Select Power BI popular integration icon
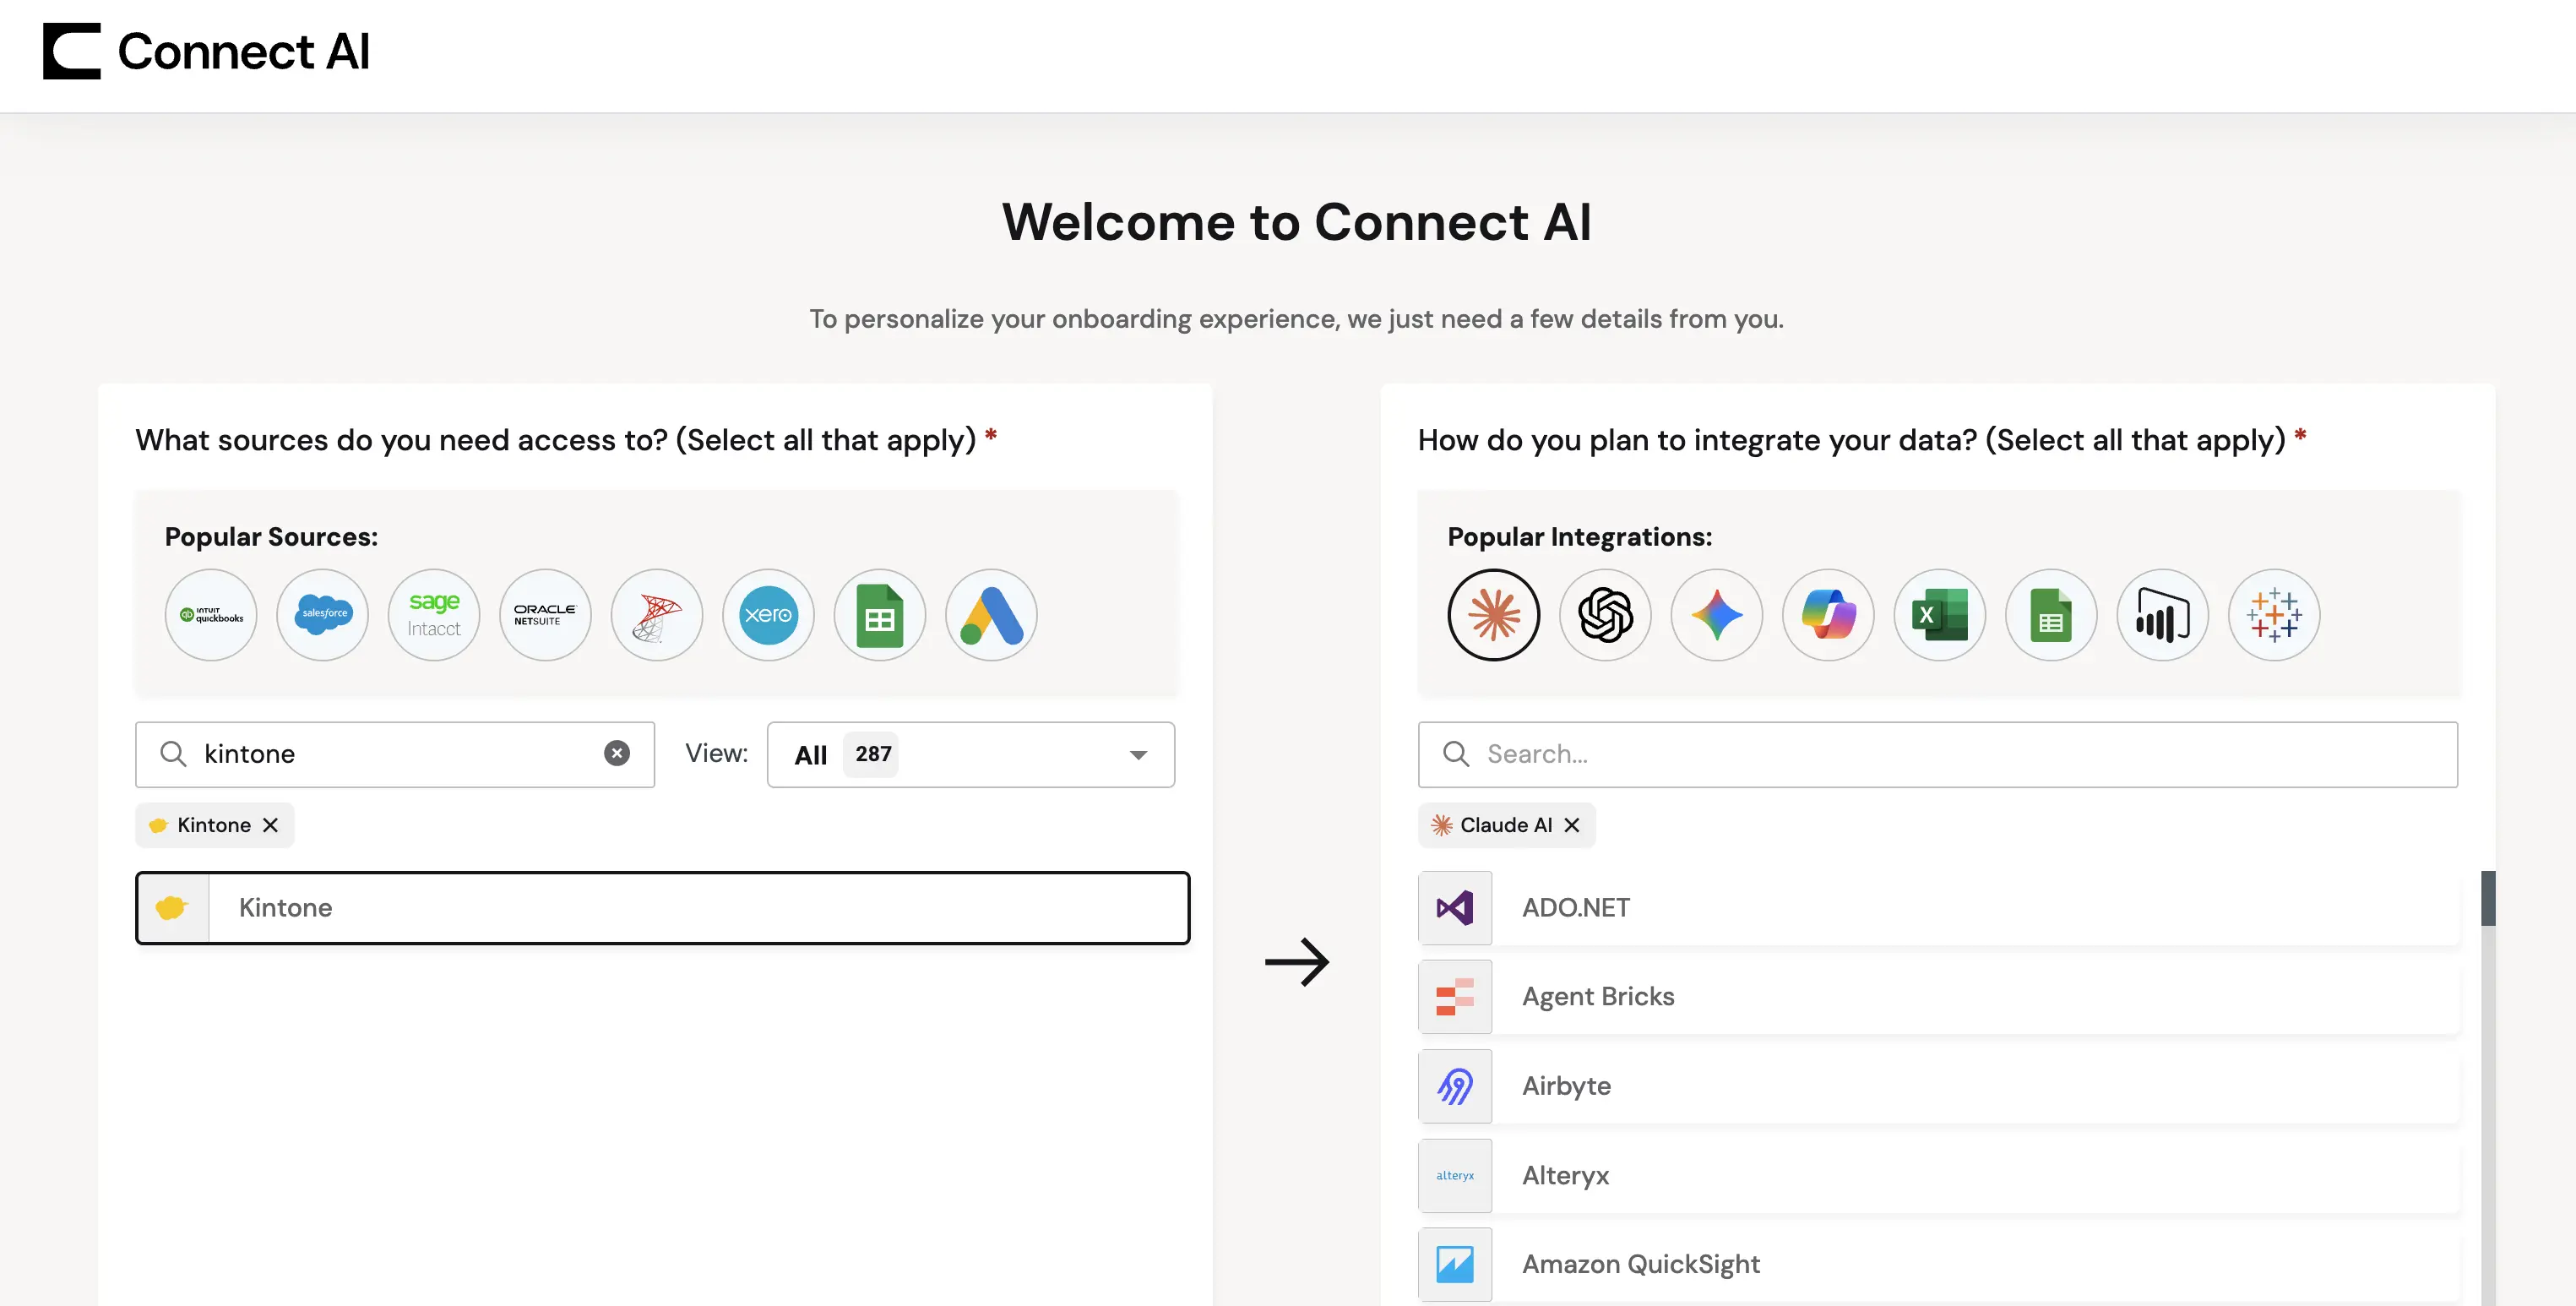This screenshot has height=1306, width=2576. tap(2163, 615)
